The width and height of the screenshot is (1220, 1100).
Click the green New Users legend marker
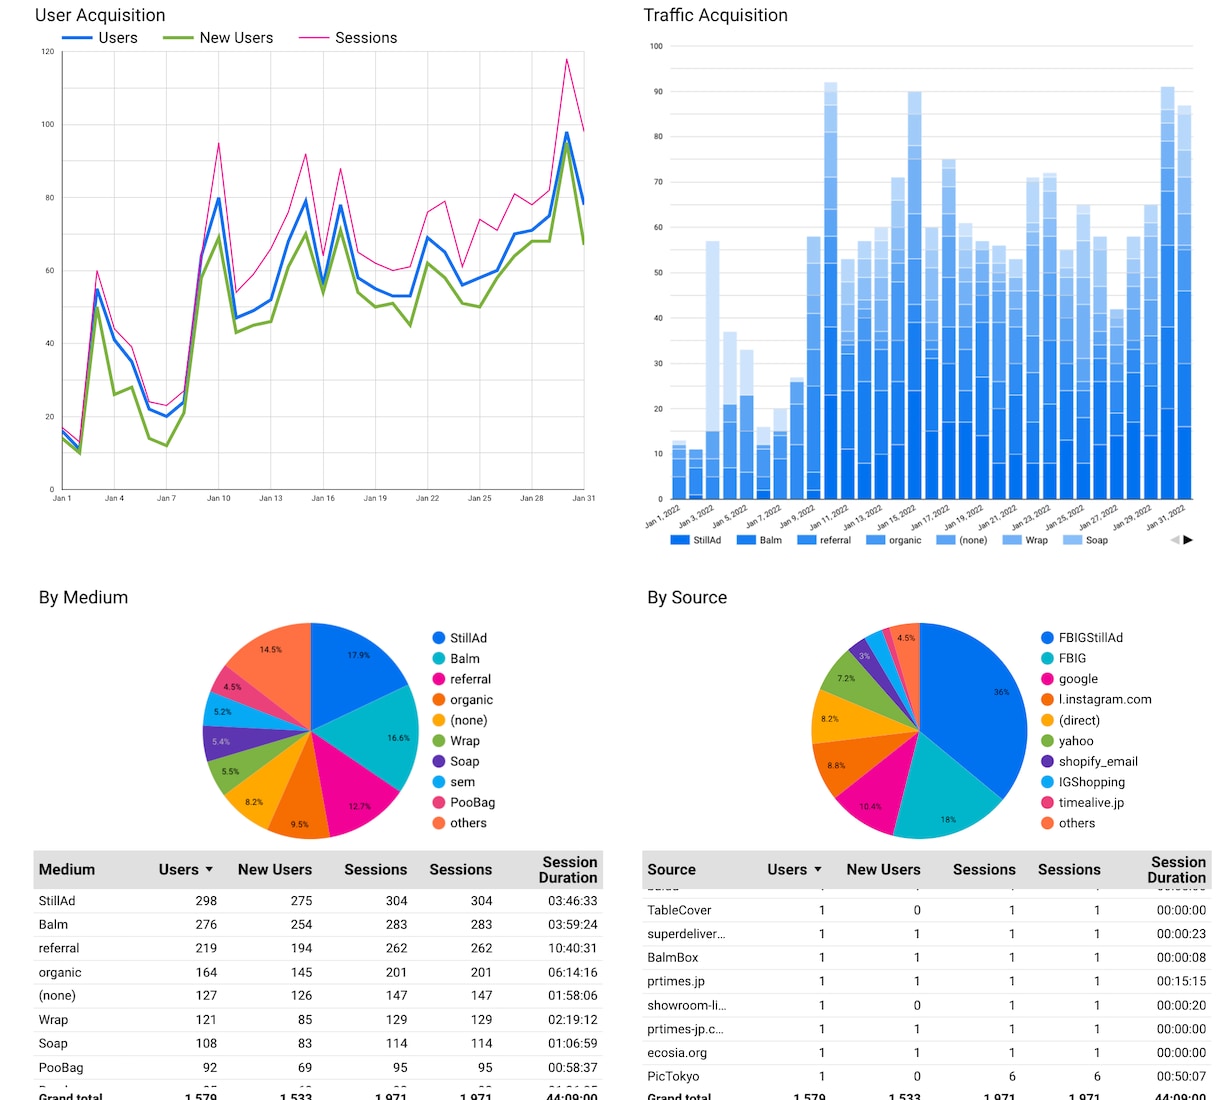pyautogui.click(x=178, y=38)
